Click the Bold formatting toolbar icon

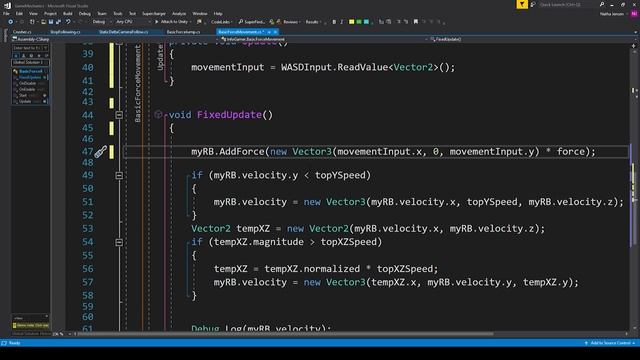[334, 22]
